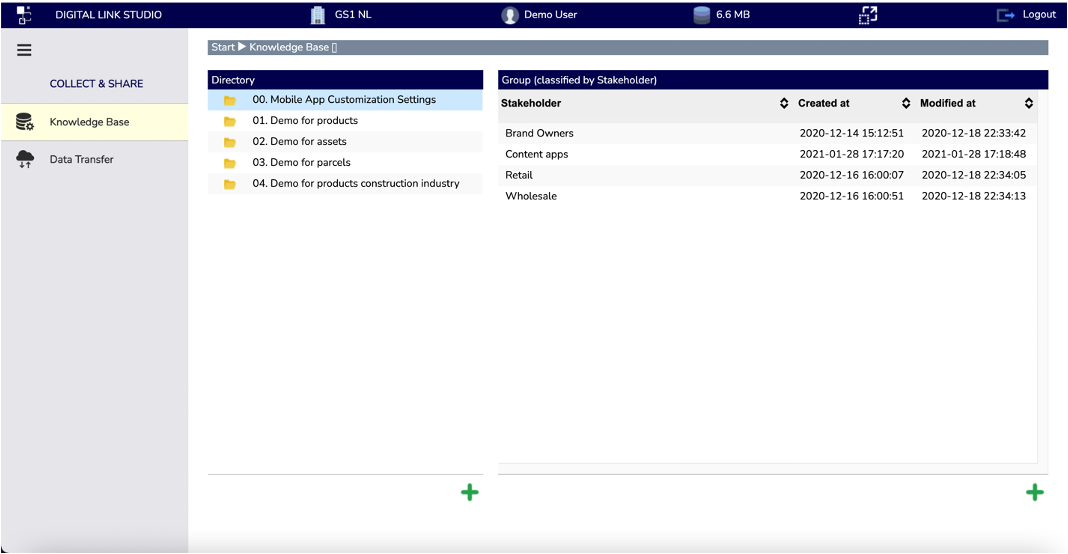Click folder icon of products construction industry
This screenshot has height=554, width=1068.
[230, 184]
